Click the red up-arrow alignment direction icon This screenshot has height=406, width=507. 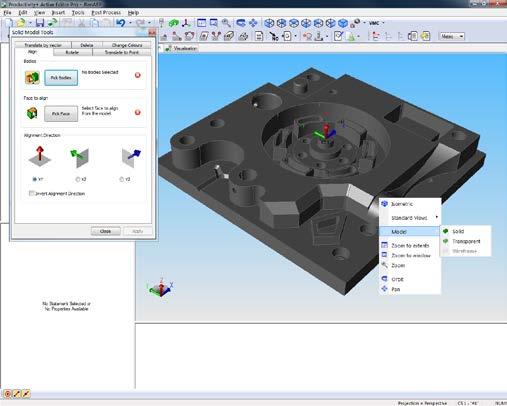(40, 156)
